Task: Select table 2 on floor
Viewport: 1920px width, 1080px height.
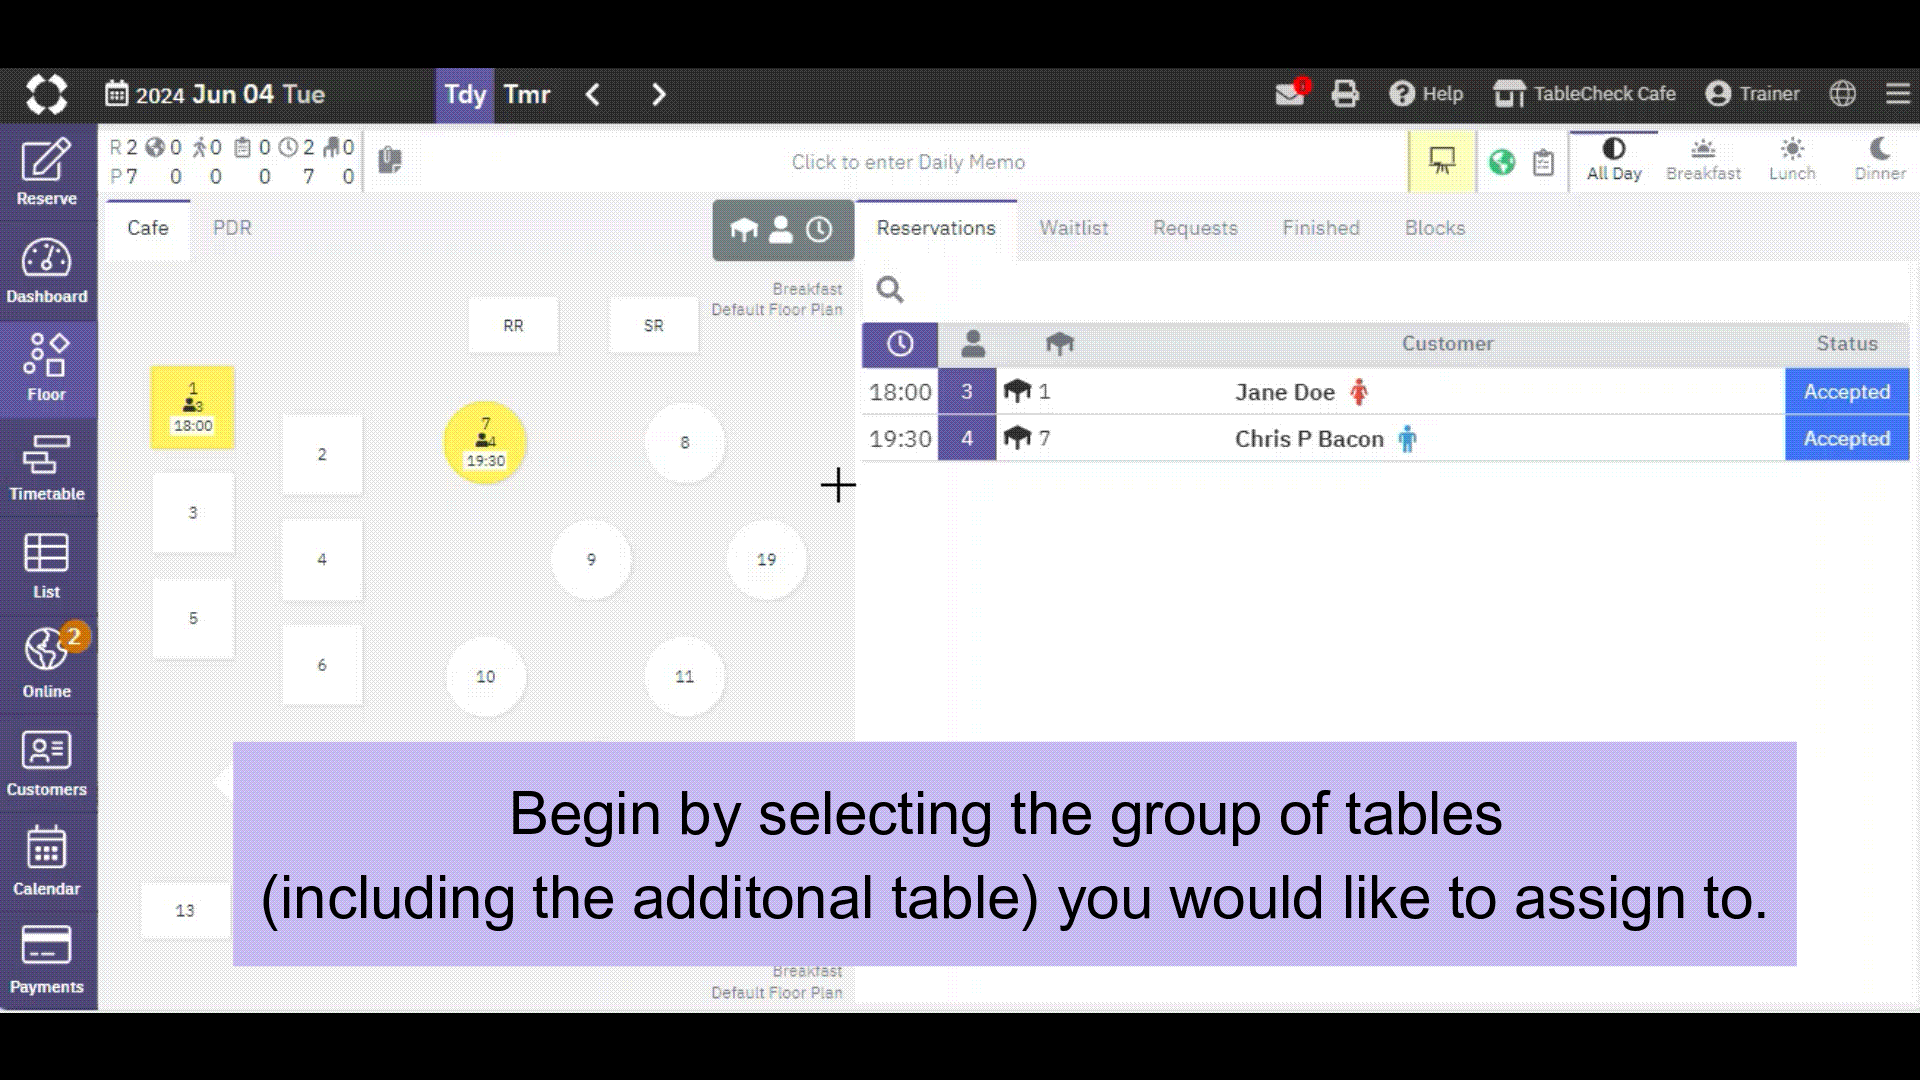Action: [x=322, y=454]
